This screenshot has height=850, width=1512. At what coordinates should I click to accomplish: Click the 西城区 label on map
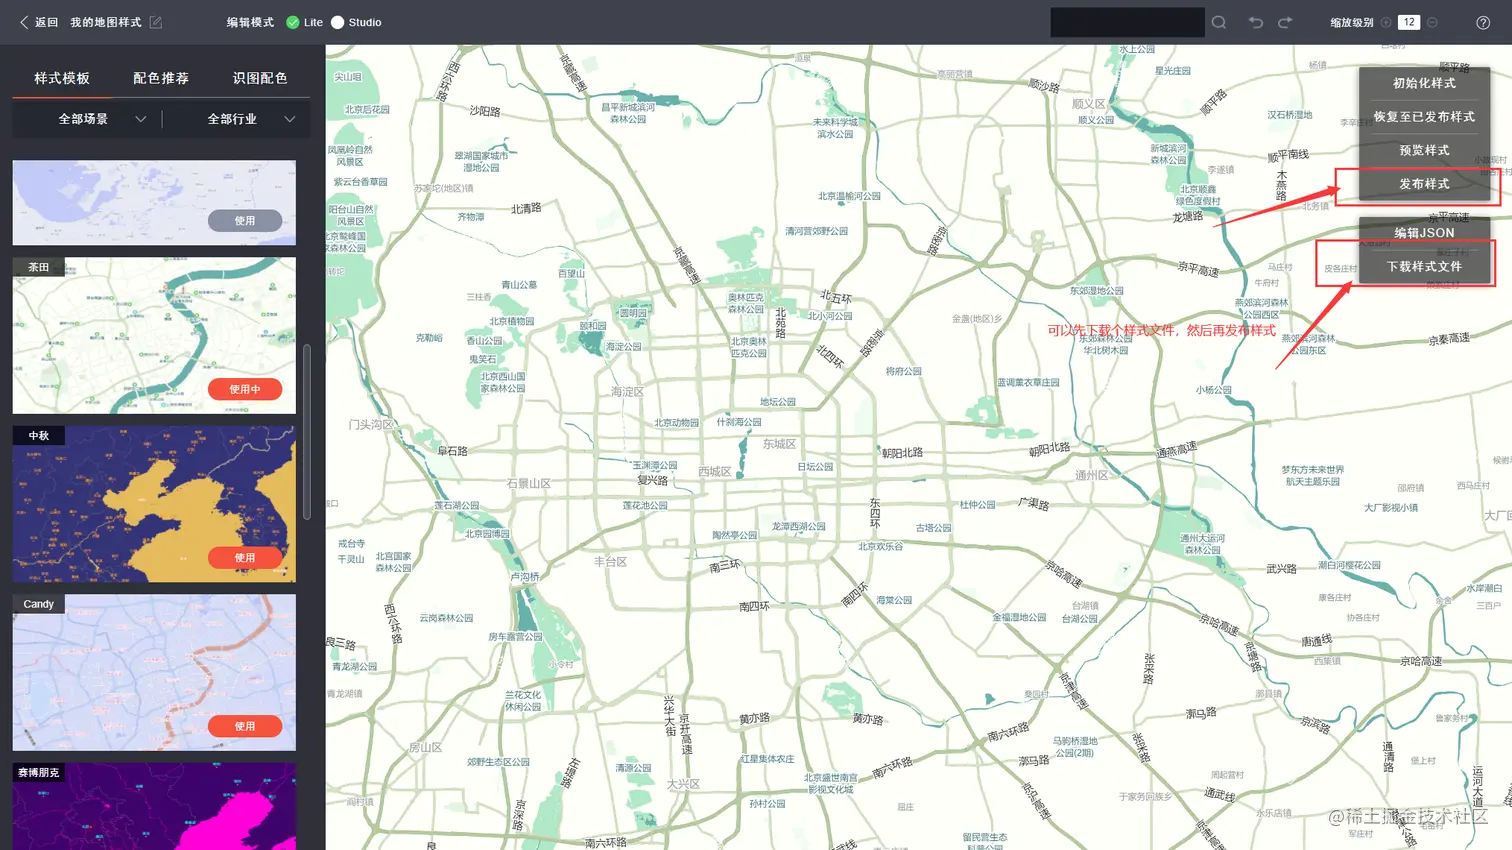pos(714,472)
